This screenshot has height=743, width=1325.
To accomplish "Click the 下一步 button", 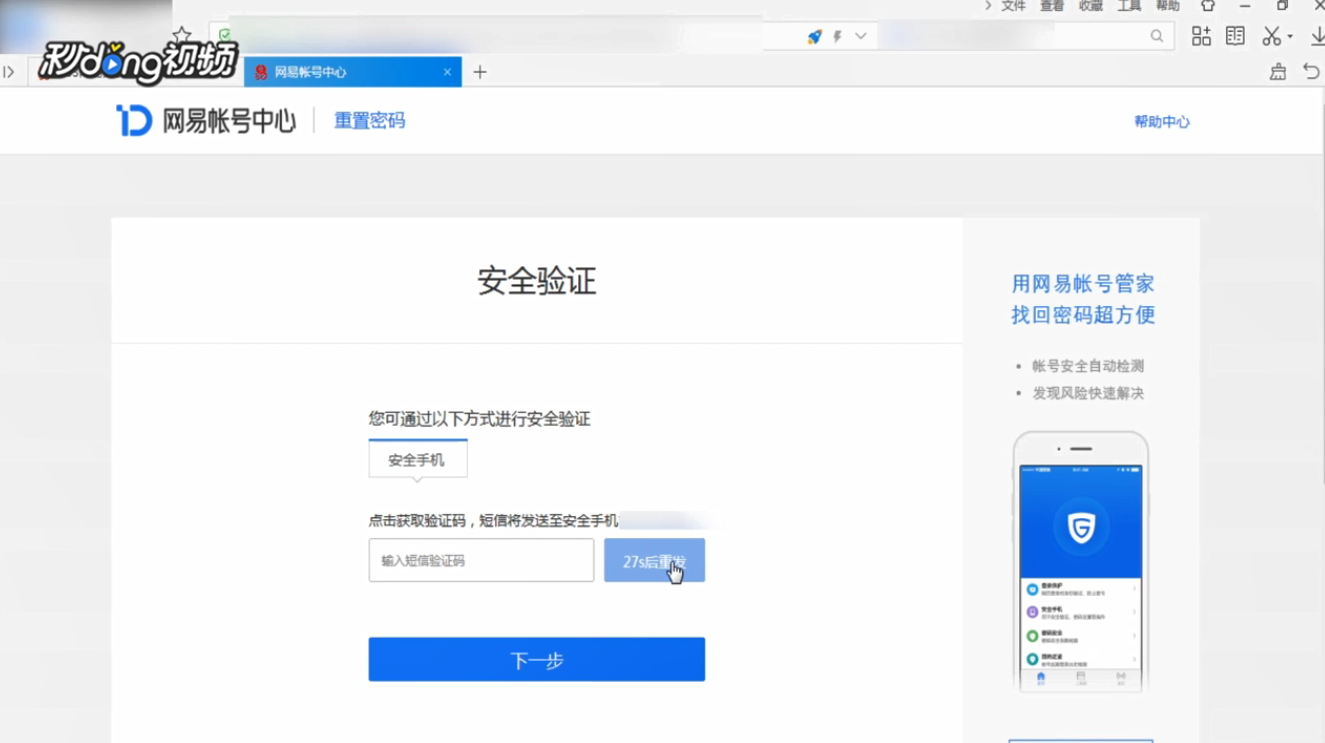I will pyautogui.click(x=537, y=660).
